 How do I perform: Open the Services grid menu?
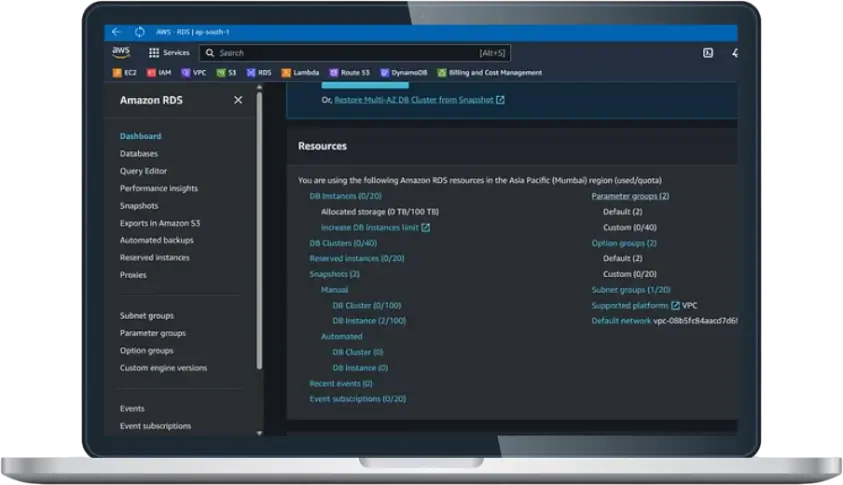pyautogui.click(x=154, y=53)
